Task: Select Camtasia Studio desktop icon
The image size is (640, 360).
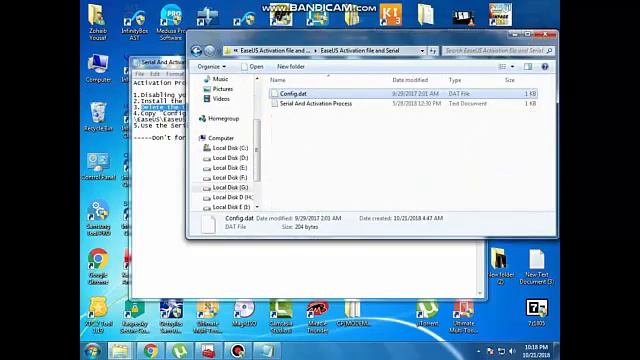Action: [281, 317]
